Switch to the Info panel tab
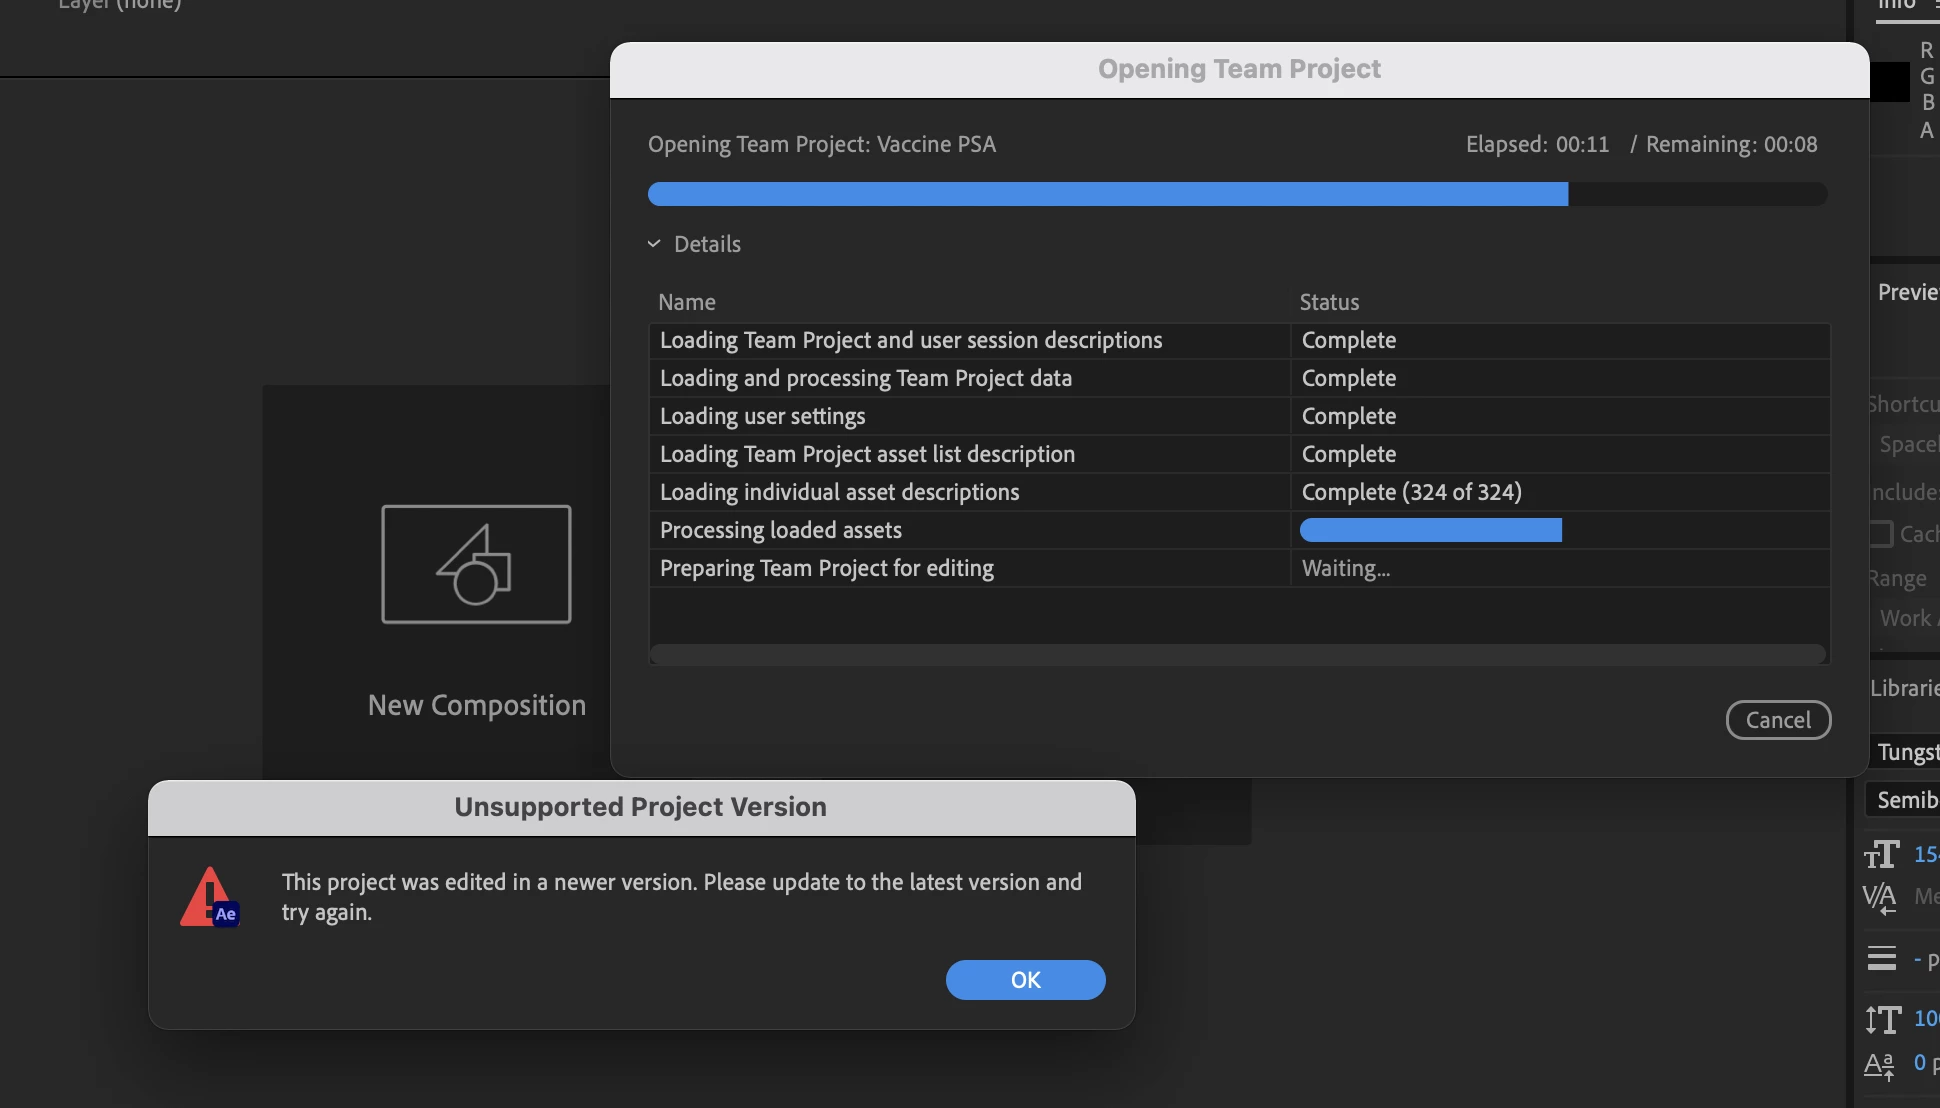The height and width of the screenshot is (1108, 1940). click(x=1896, y=6)
